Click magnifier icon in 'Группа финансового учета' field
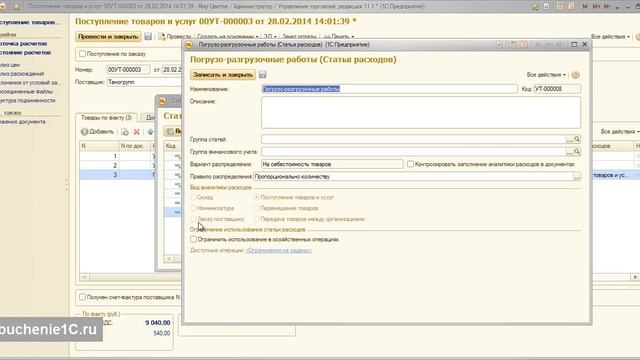The height and width of the screenshot is (360, 640). tap(577, 152)
